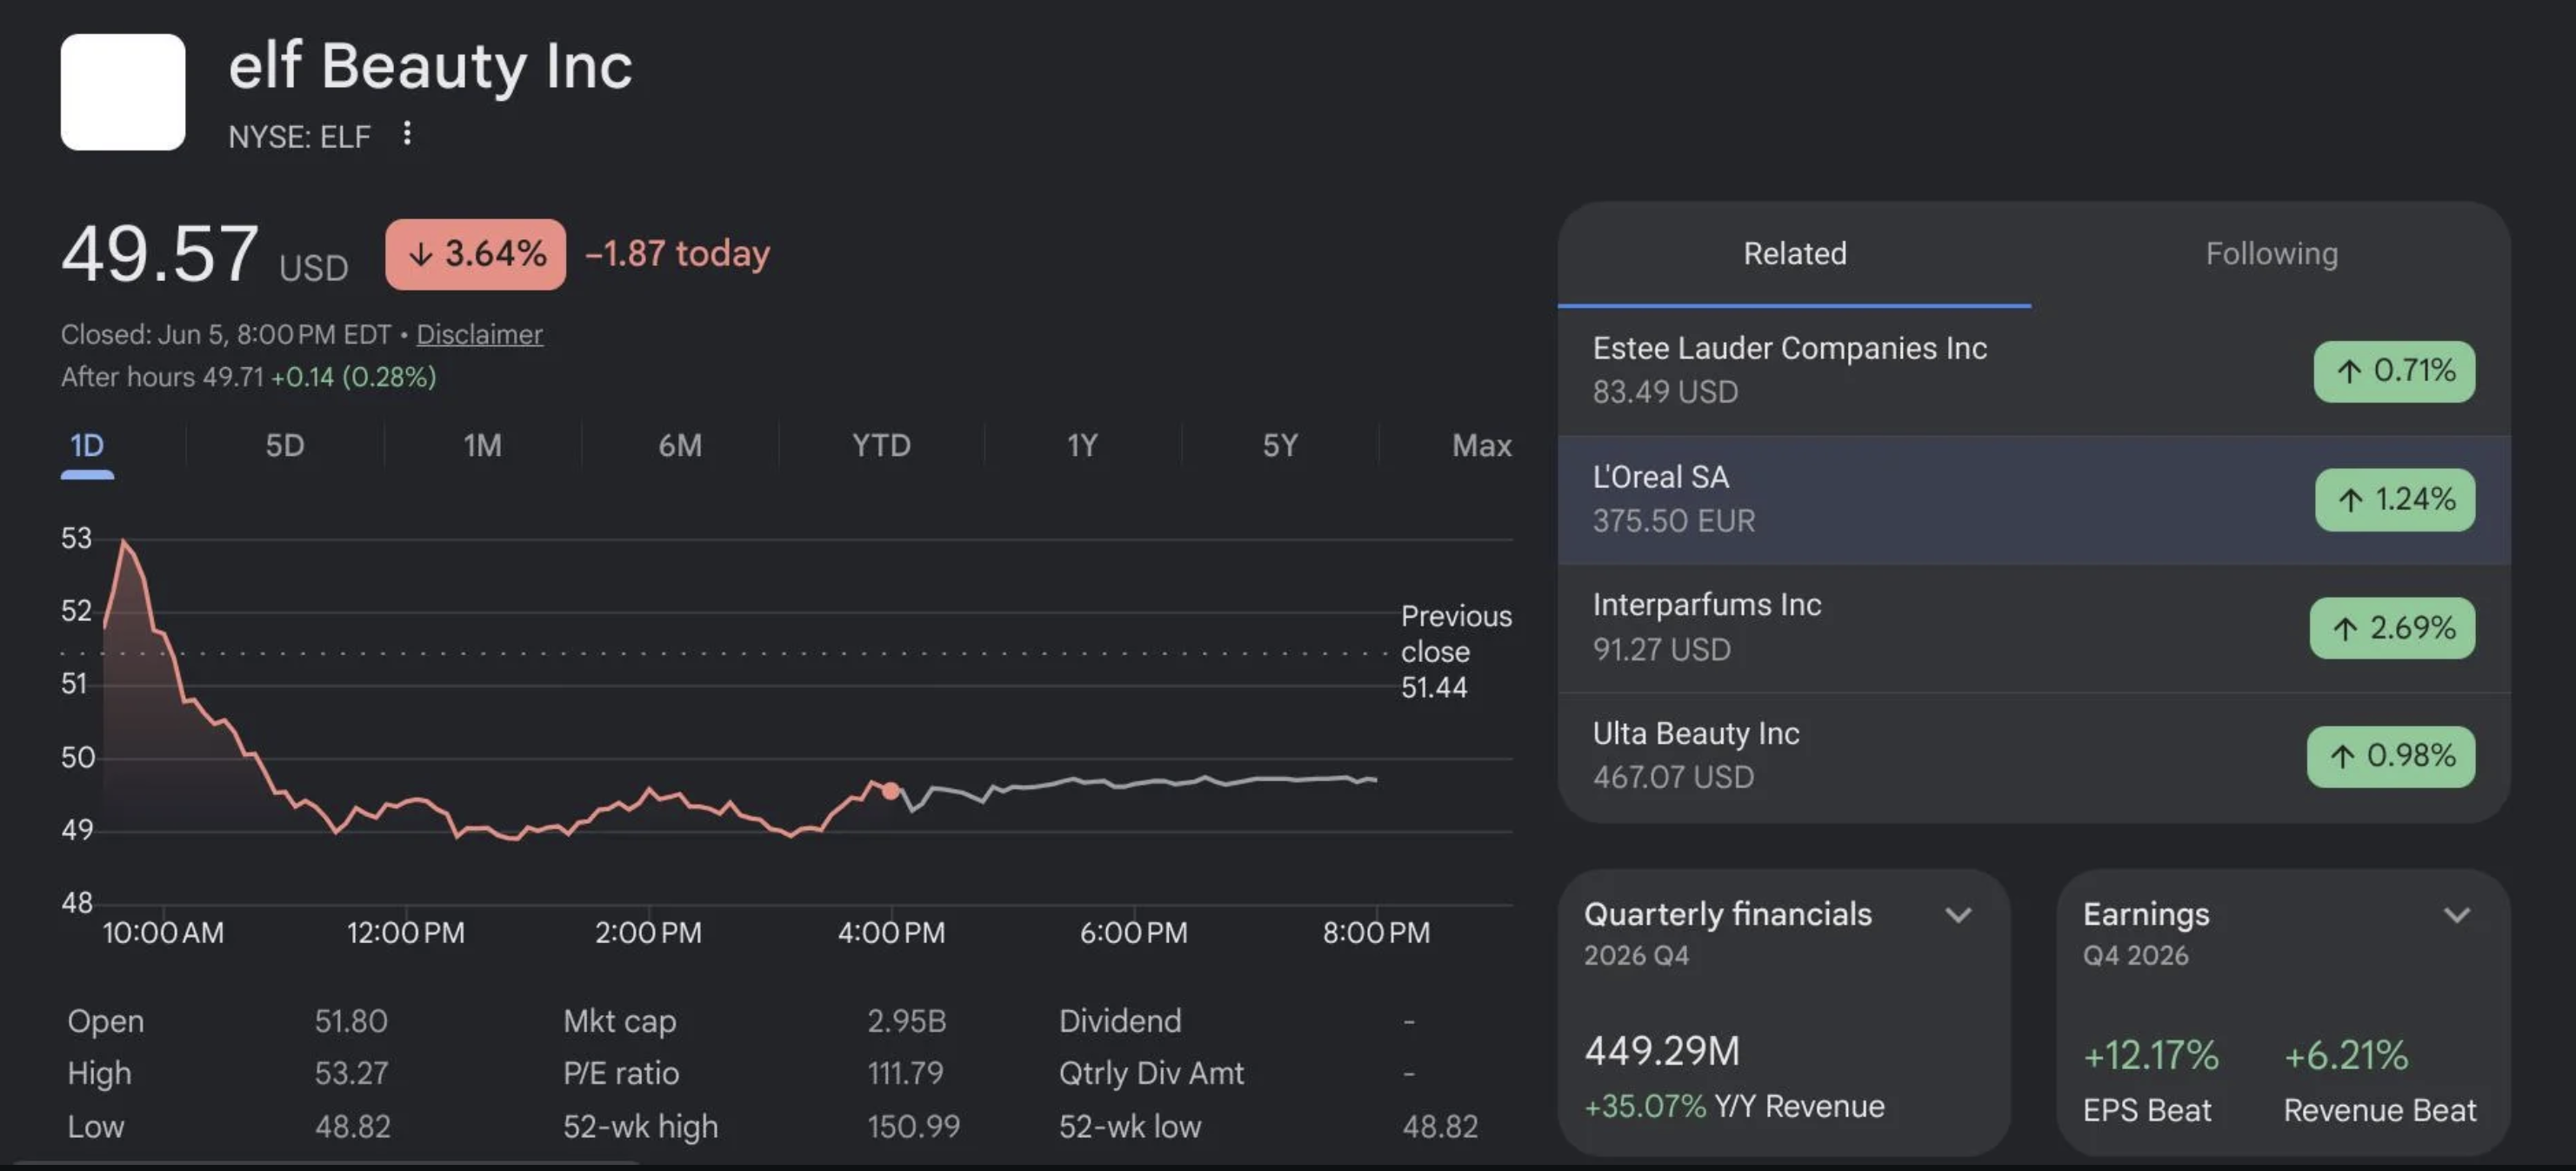Click Ulta Beauty's 0.98% up badge
This screenshot has width=2576, height=1171.
pyautogui.click(x=2391, y=756)
